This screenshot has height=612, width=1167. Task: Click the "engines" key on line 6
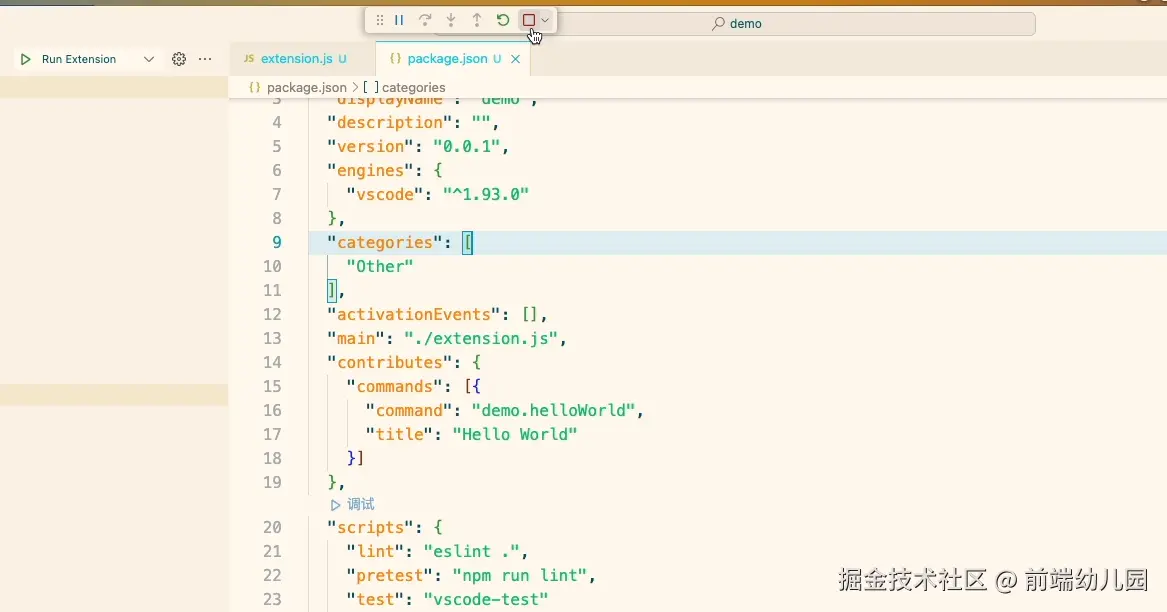coord(371,170)
